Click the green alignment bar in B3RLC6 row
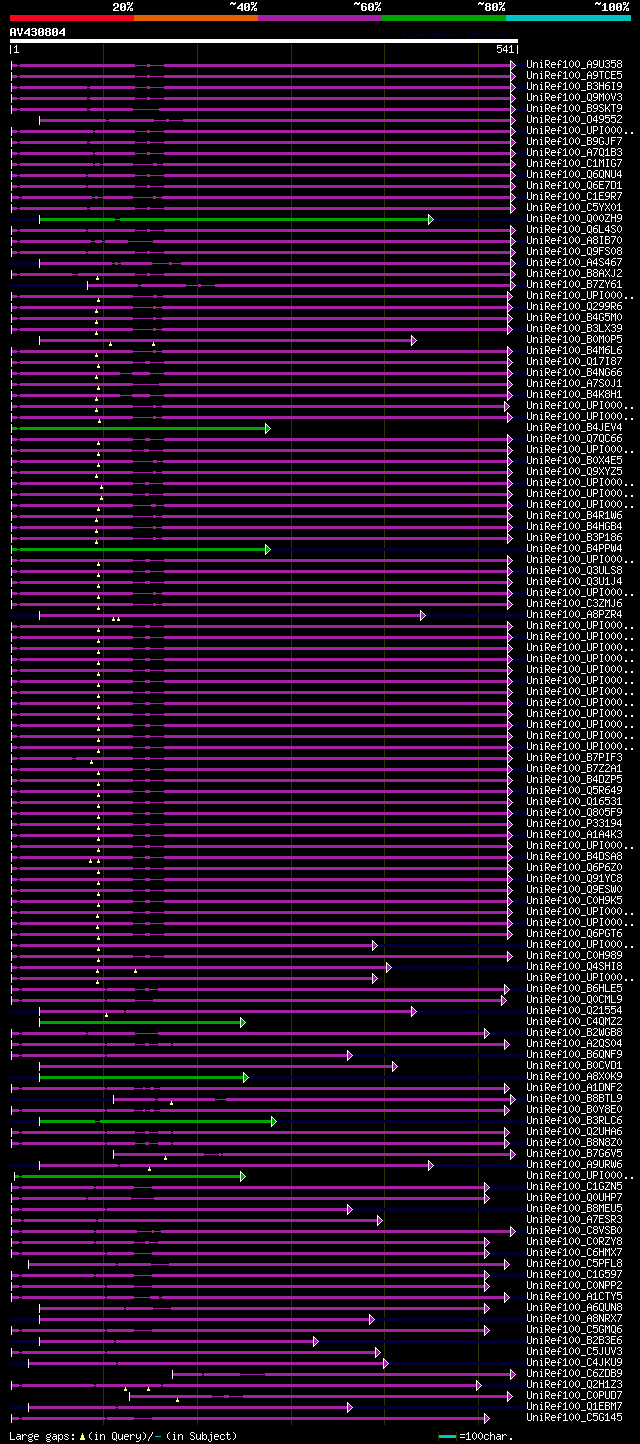Image resolution: width=640 pixels, height=1444 pixels. click(x=157, y=1121)
